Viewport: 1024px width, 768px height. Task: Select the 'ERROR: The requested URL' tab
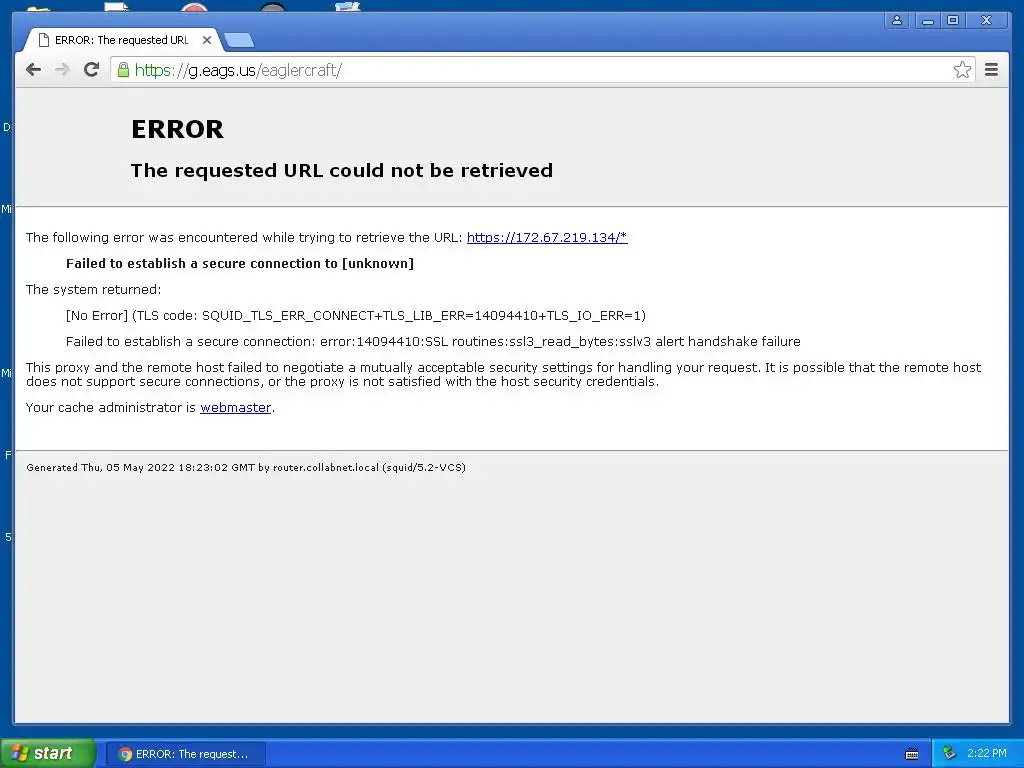coord(123,40)
